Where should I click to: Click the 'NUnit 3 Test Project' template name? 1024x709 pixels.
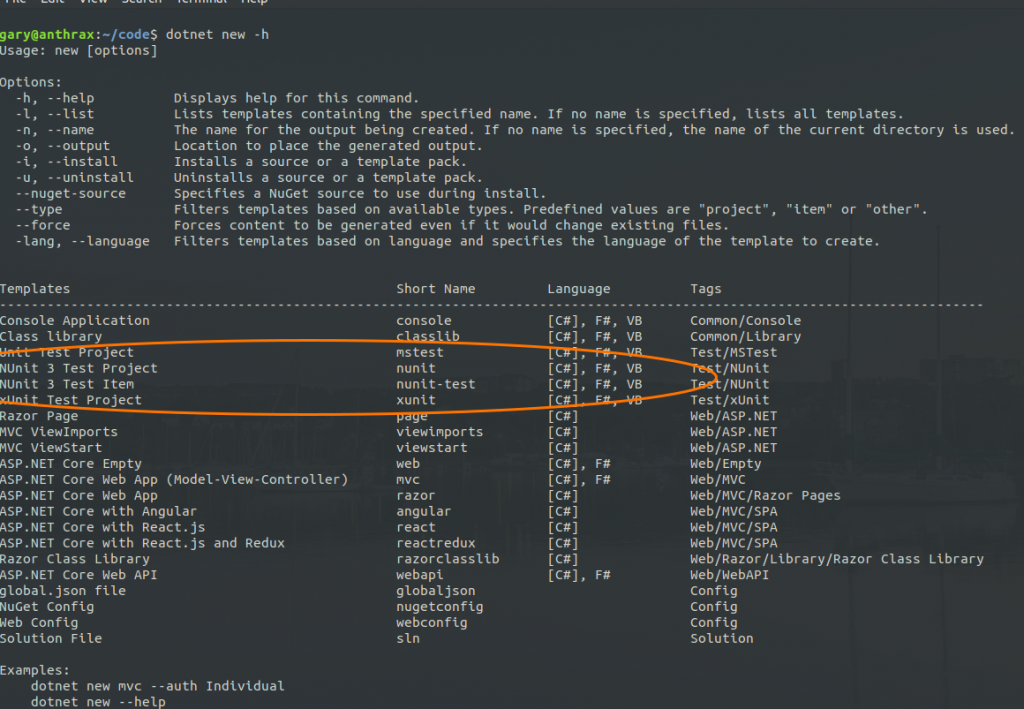coord(78,368)
